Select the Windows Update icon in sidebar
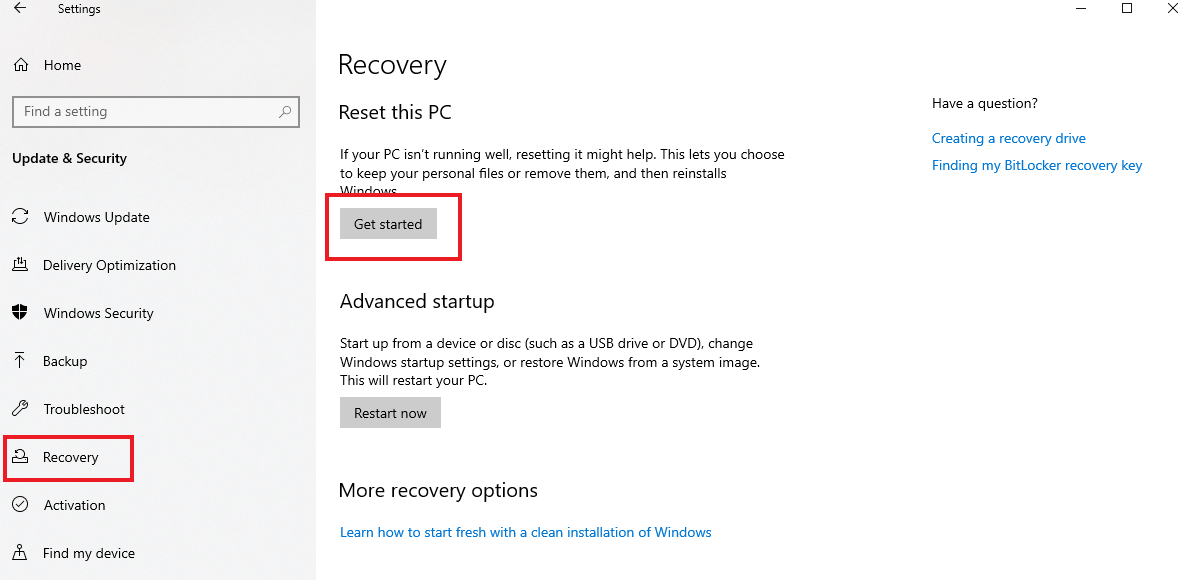This screenshot has height=580, width=1186. pos(22,217)
